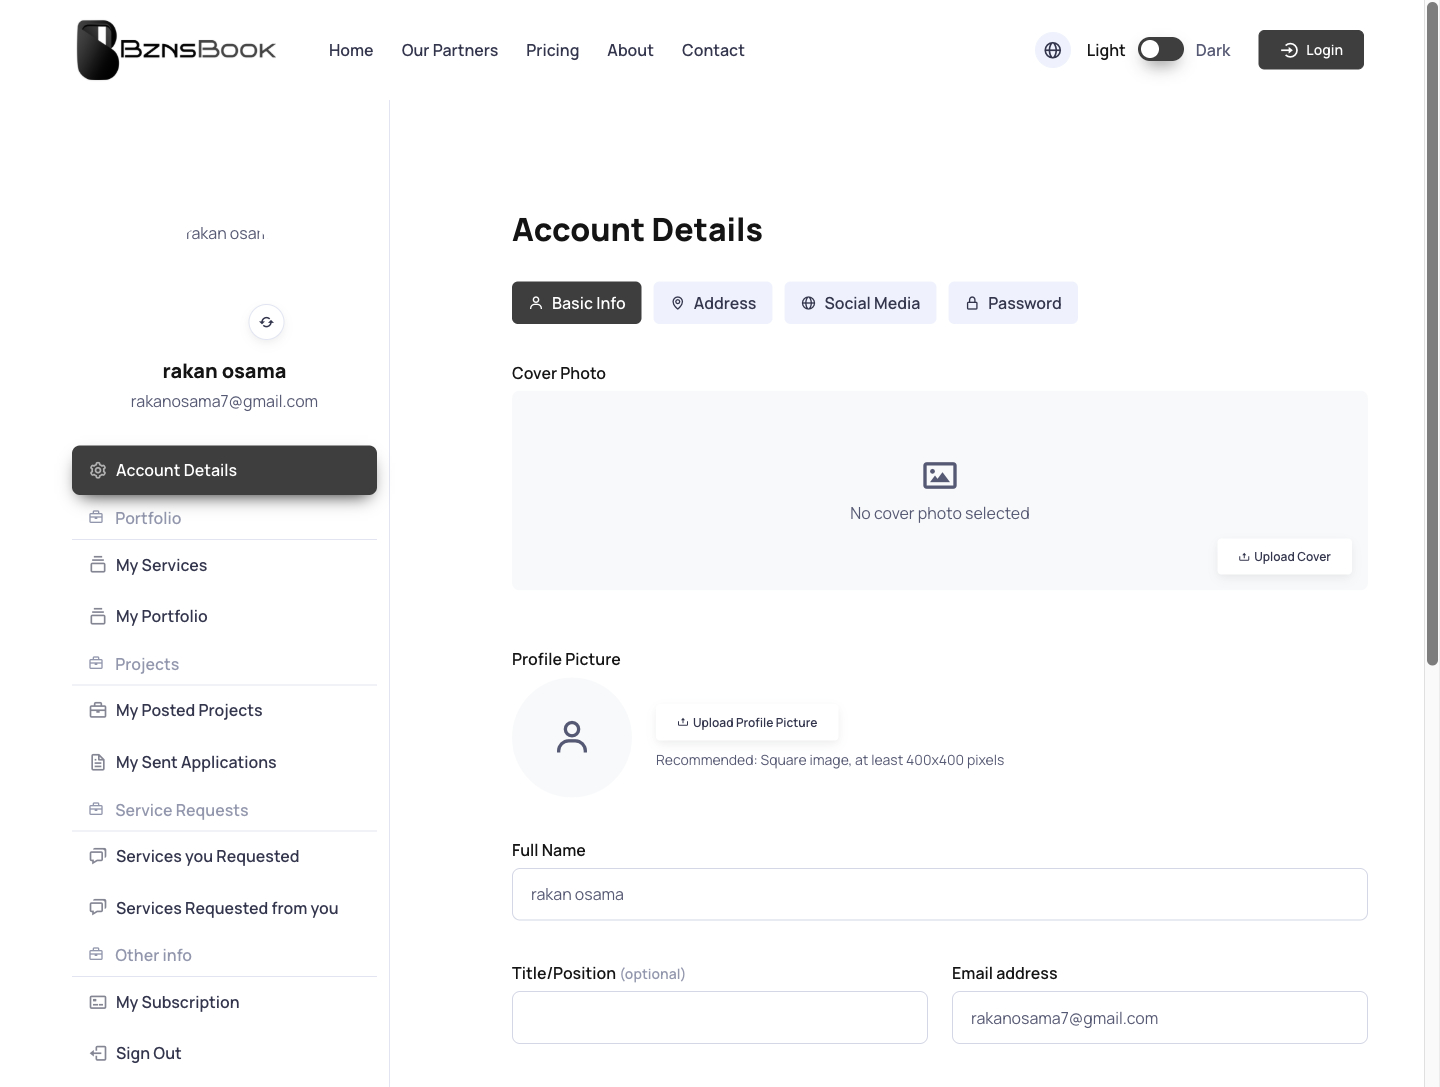Screen dimensions: 1440x1087
Task: Toggle the Light/Dark theme switch
Action: pyautogui.click(x=1160, y=50)
